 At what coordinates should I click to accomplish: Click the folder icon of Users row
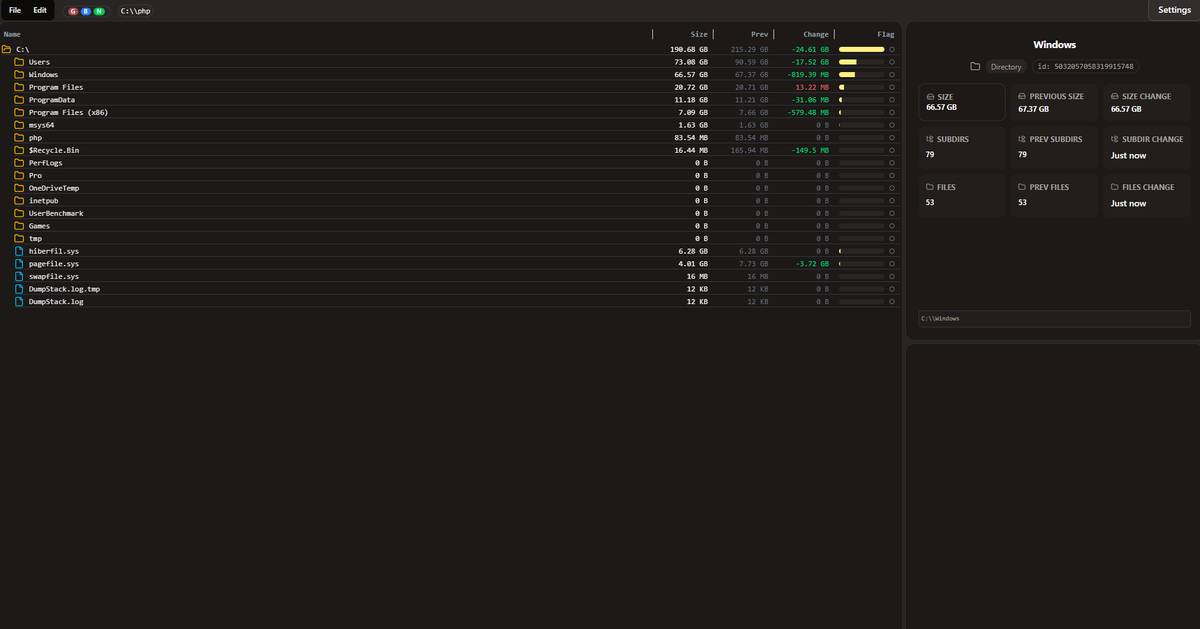click(19, 62)
